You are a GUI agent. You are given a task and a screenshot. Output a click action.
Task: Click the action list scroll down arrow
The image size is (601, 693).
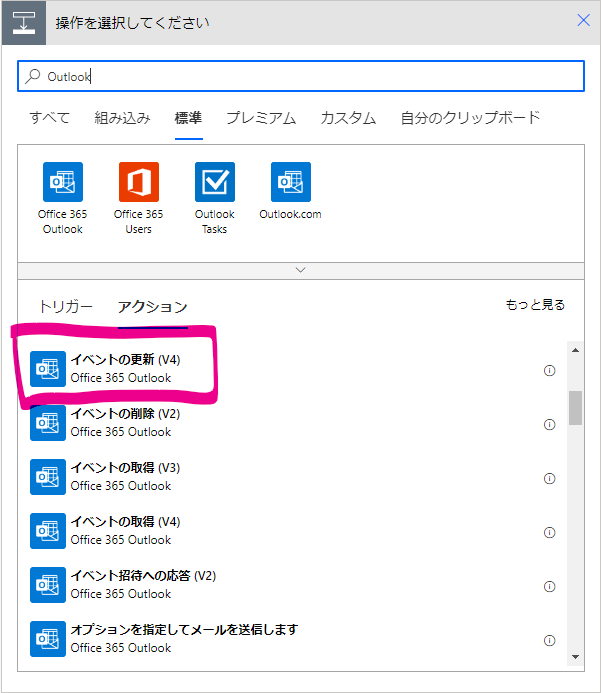pyautogui.click(x=575, y=657)
